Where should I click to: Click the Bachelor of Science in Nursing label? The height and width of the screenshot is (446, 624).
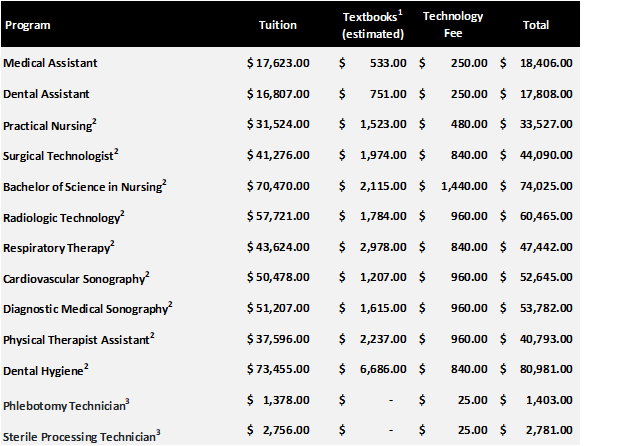pyautogui.click(x=84, y=186)
